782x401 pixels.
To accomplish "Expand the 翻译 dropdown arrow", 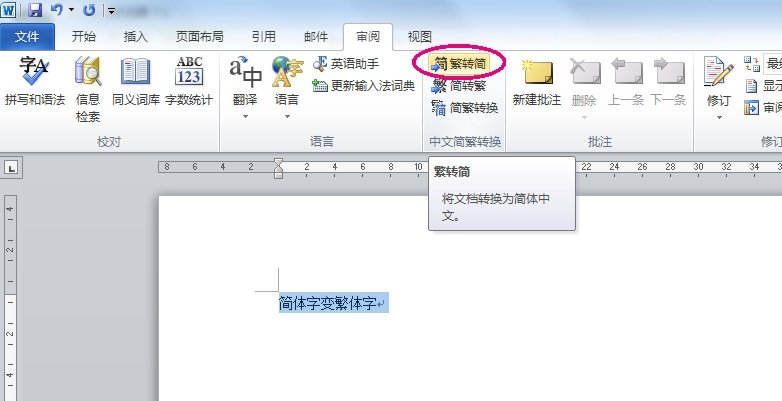I will click(x=245, y=117).
